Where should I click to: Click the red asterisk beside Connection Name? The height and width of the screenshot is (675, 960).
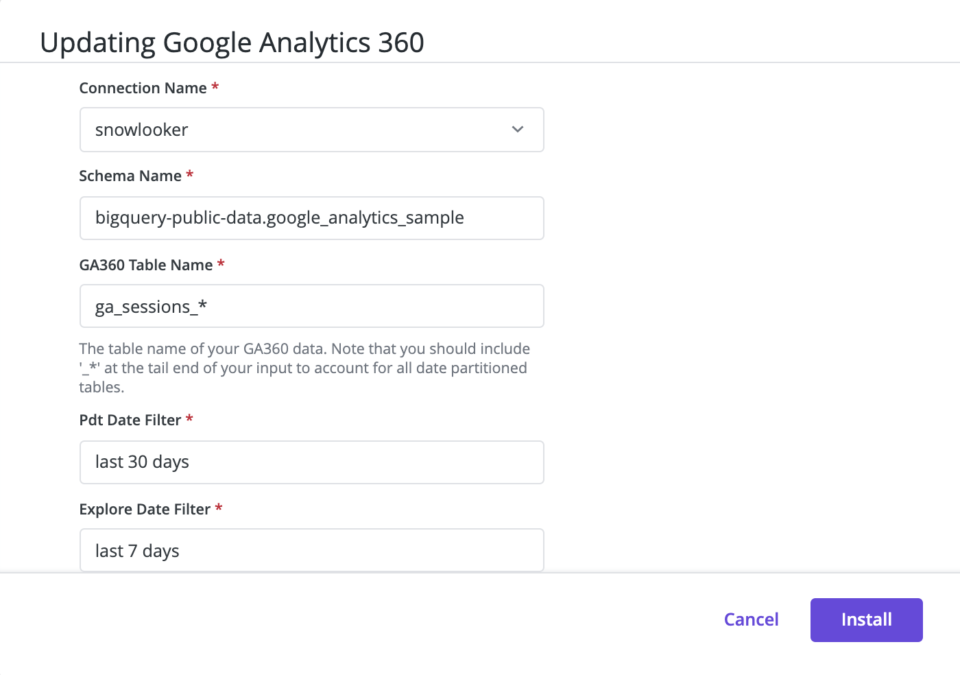215,86
